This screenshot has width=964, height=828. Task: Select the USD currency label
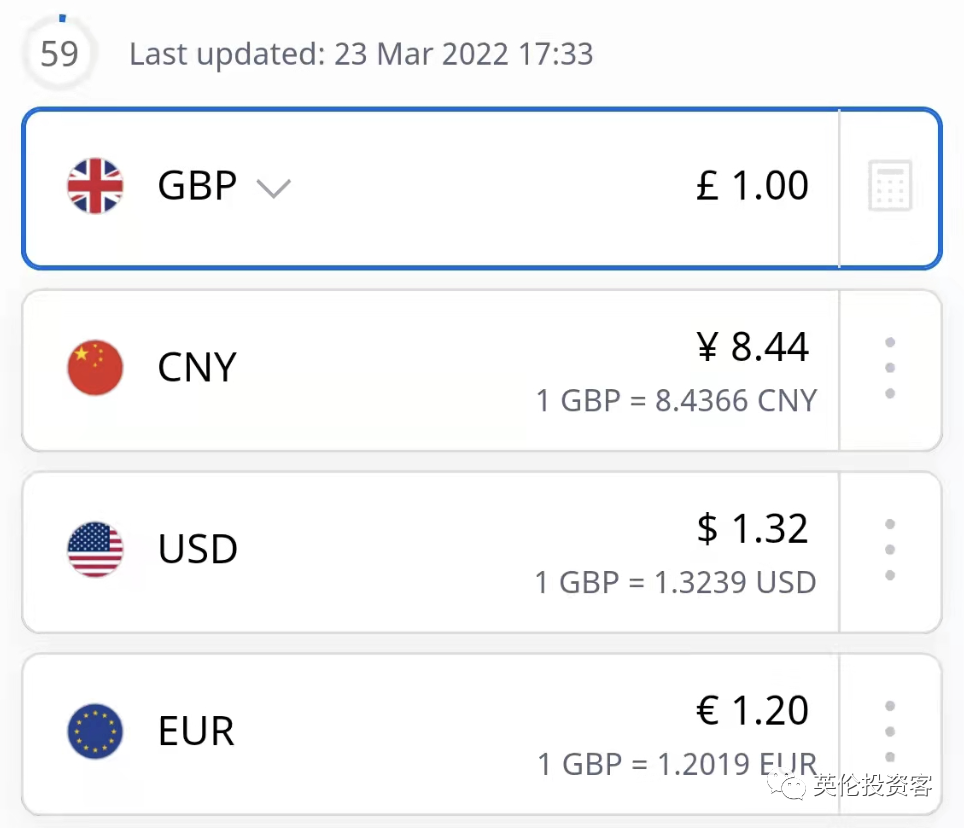[x=198, y=549]
